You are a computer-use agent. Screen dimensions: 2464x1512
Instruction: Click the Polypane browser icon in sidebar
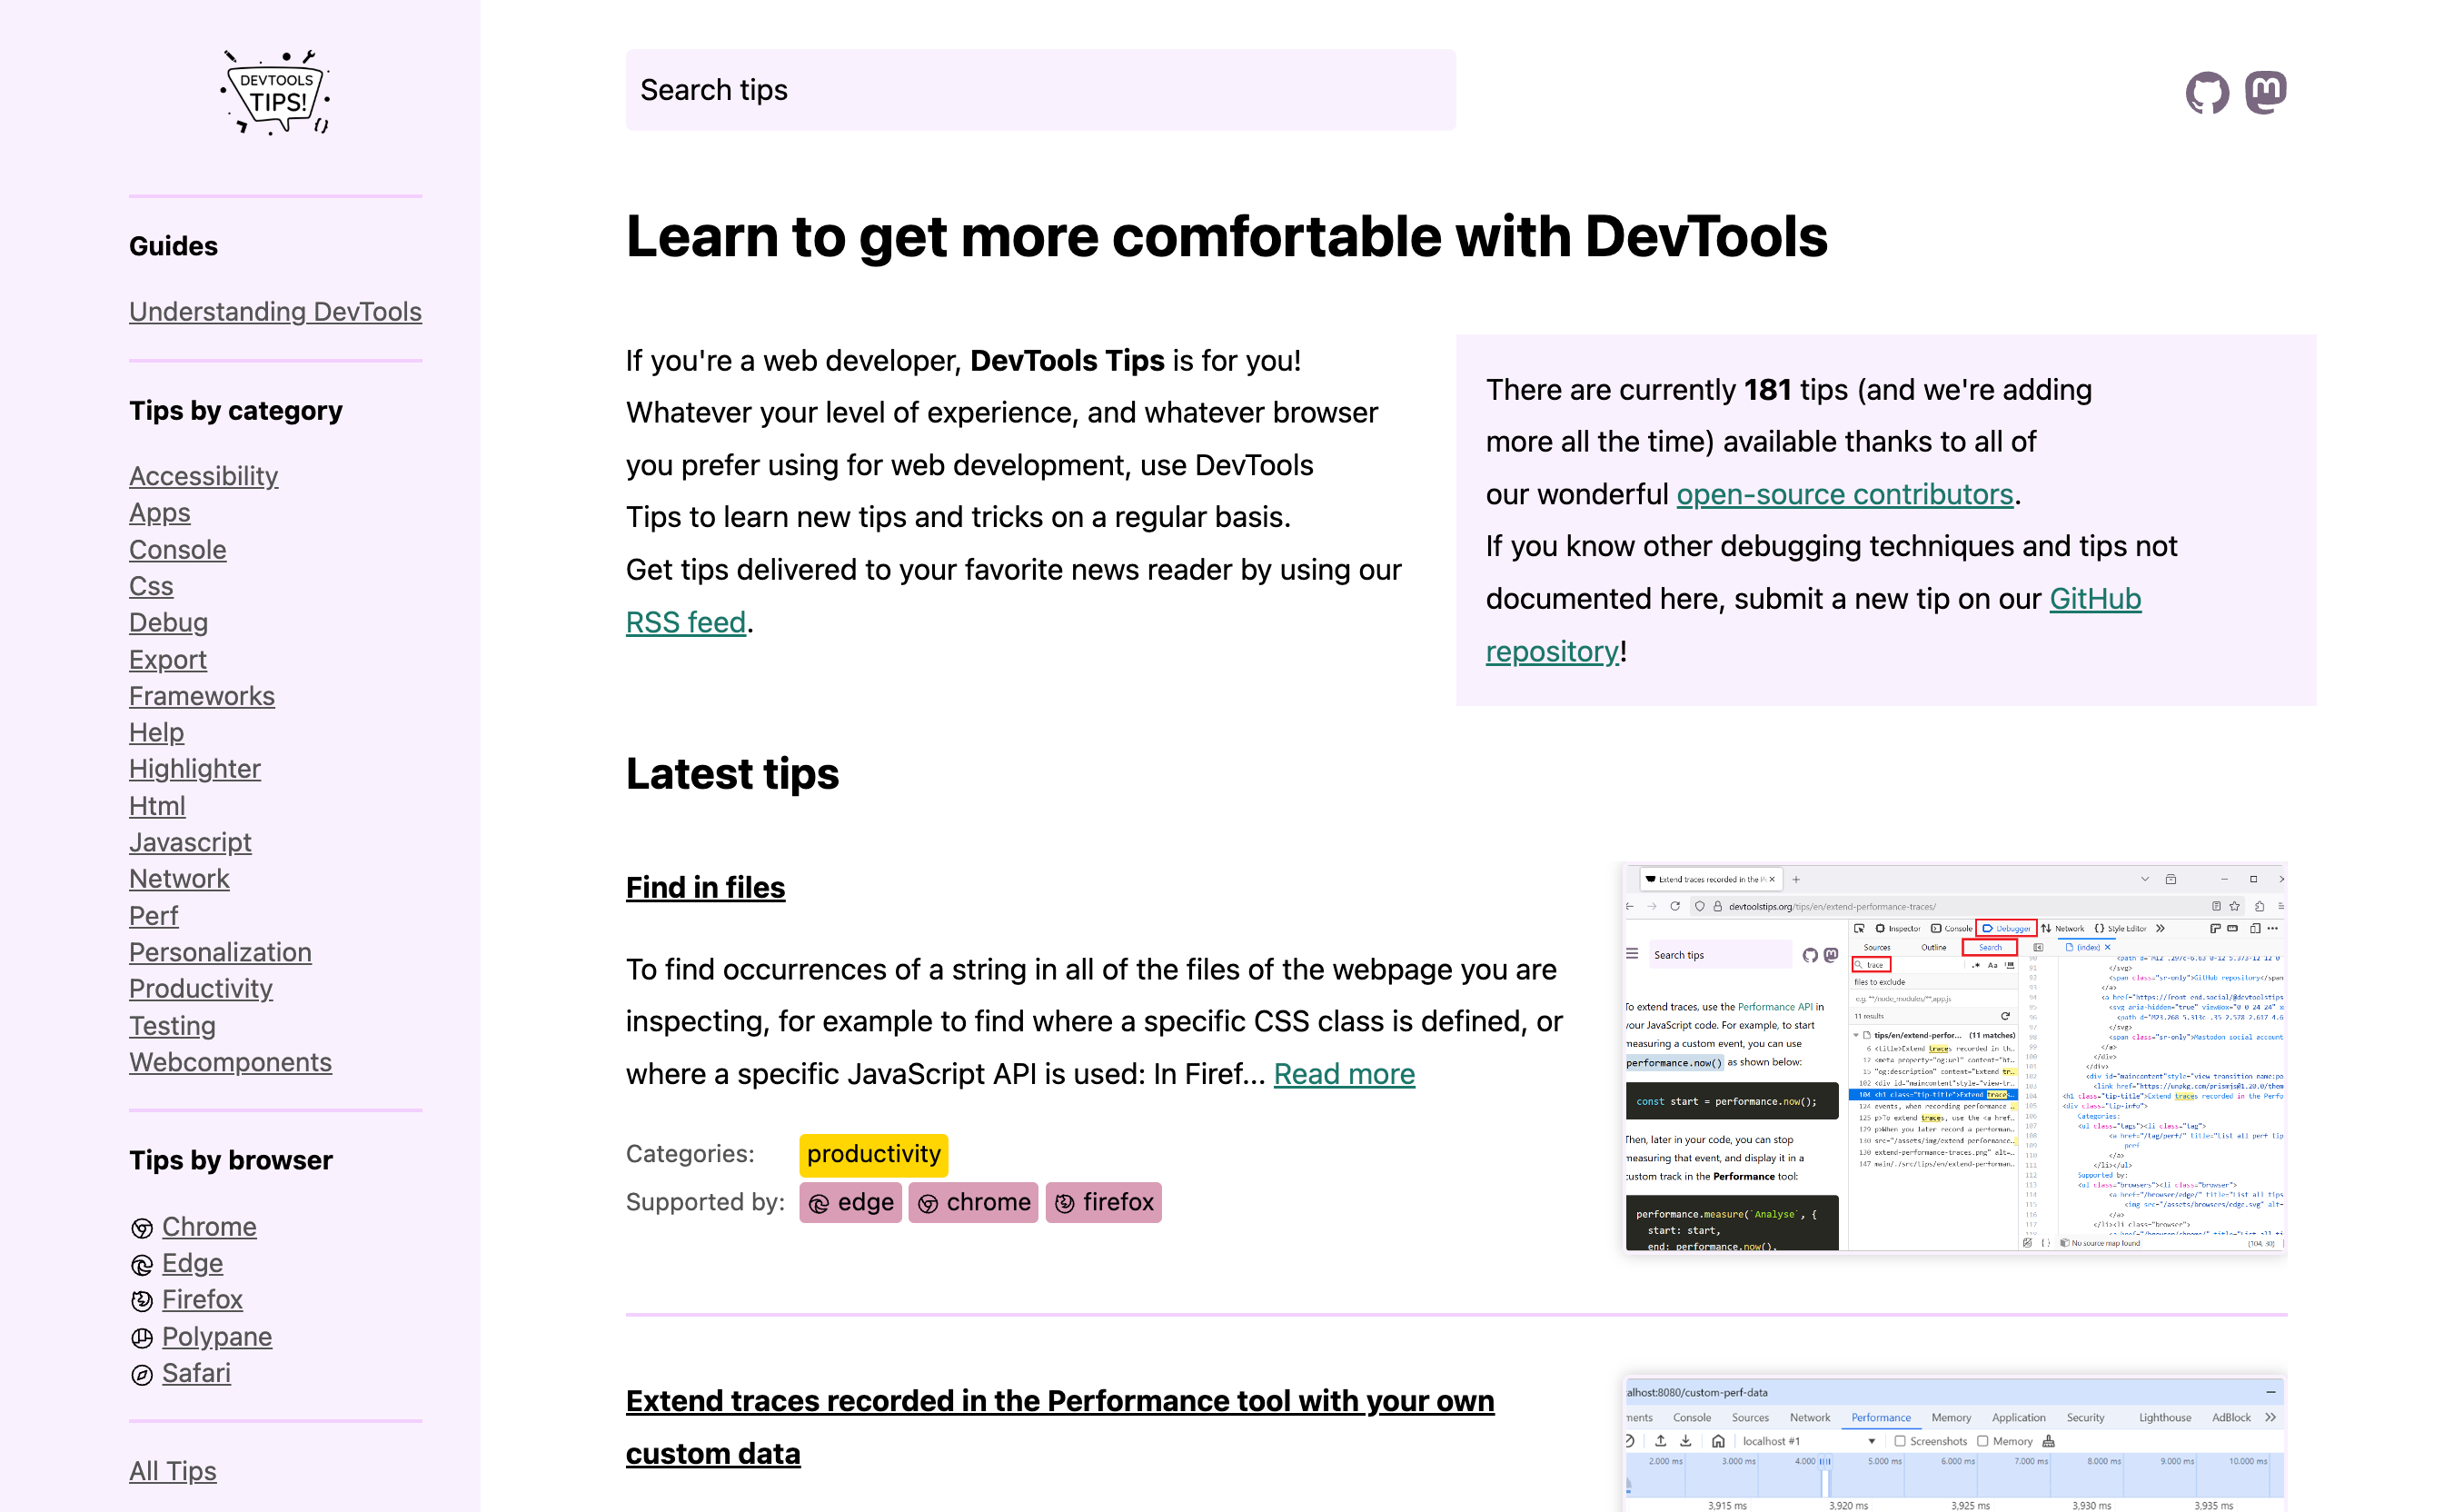click(142, 1338)
